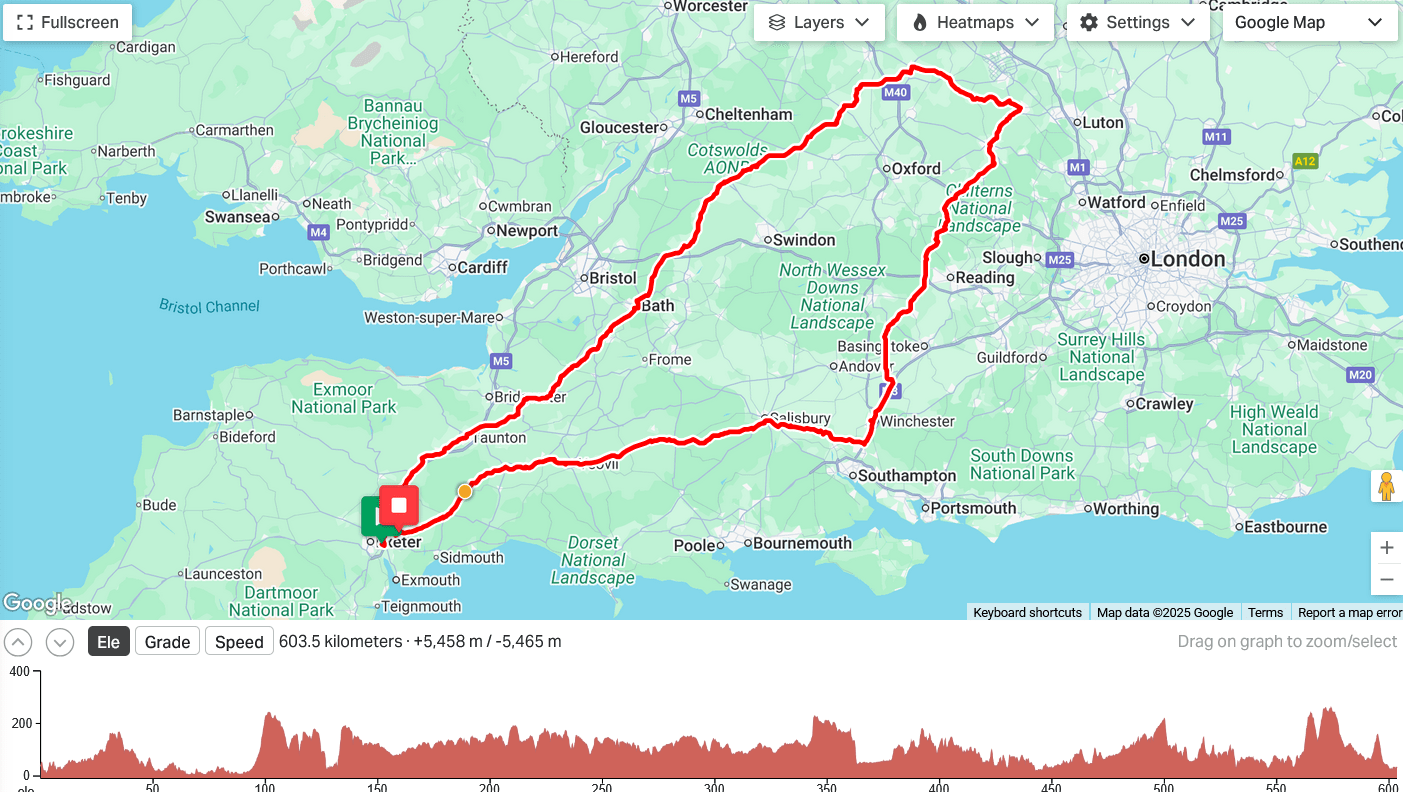Viewport: 1403px width, 792px height.
Task: Expand the elevation panel with the up arrow
Action: tap(18, 642)
